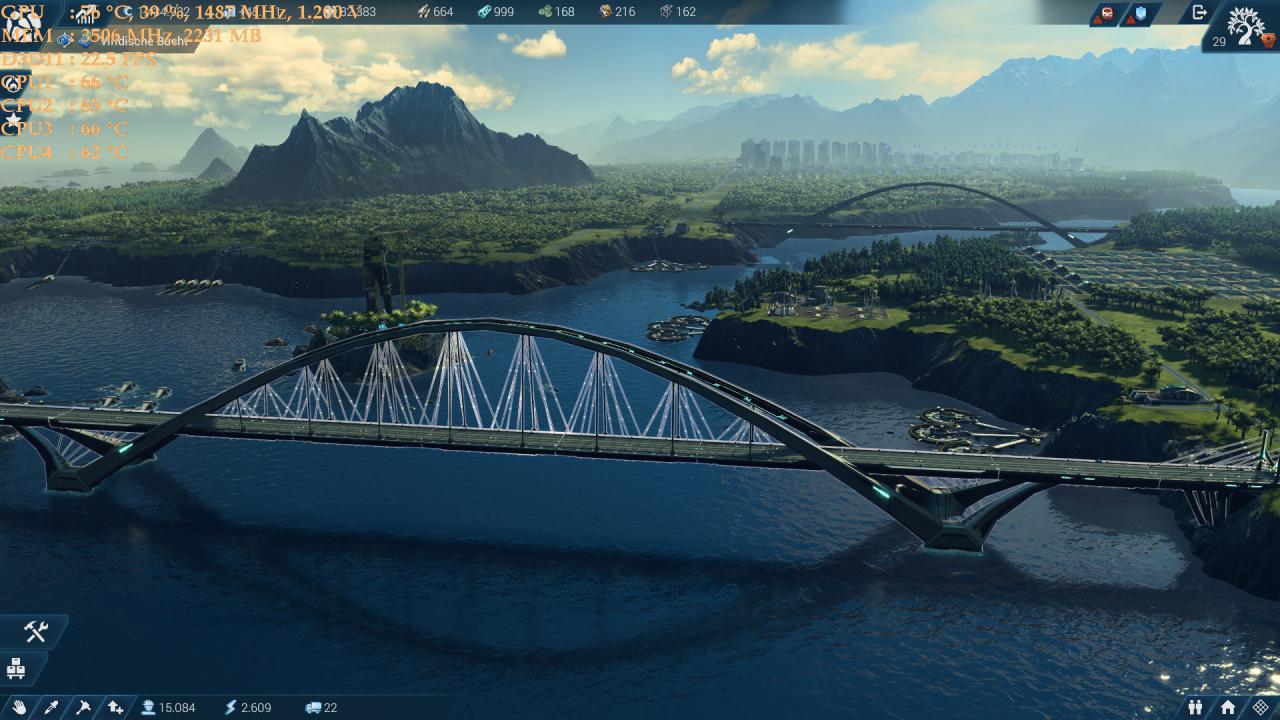Select the upgrade arrow-plus tool

pyautogui.click(x=116, y=707)
